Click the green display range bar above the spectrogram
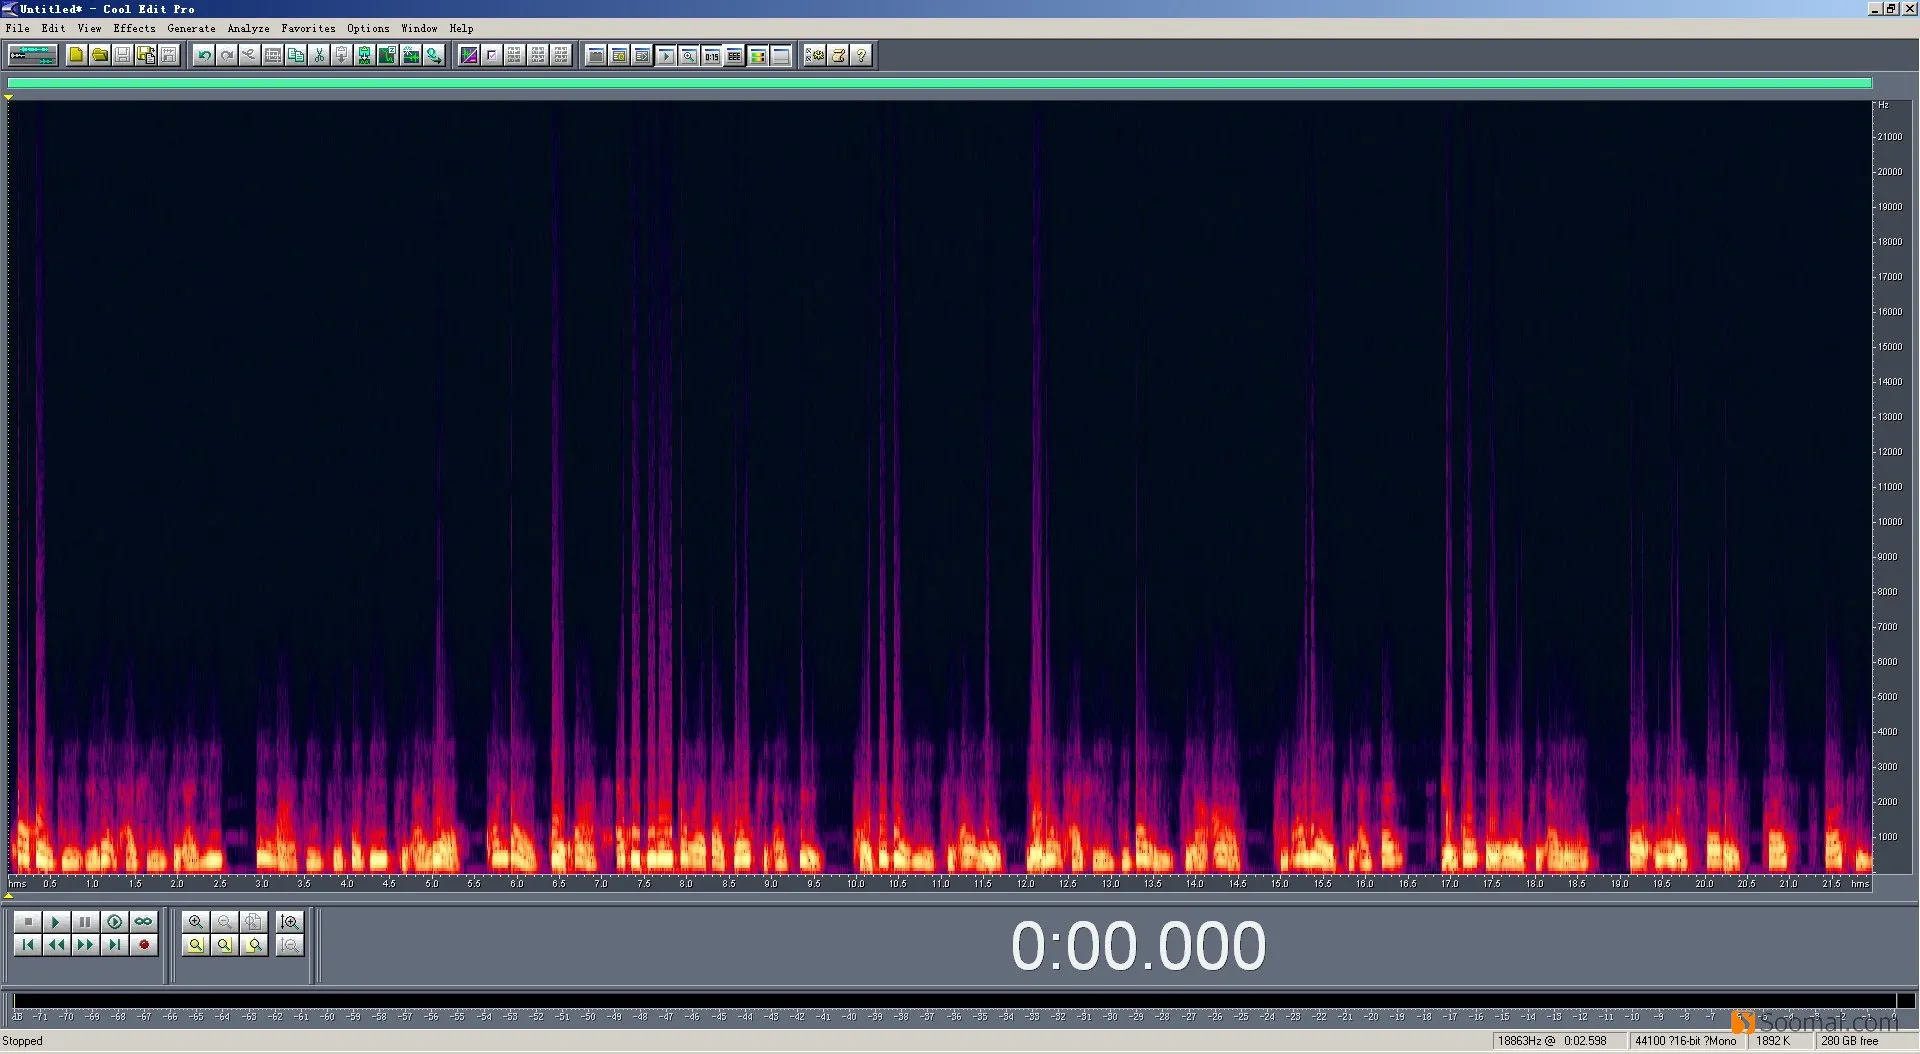Screen dimensions: 1920x1054 click(x=939, y=83)
